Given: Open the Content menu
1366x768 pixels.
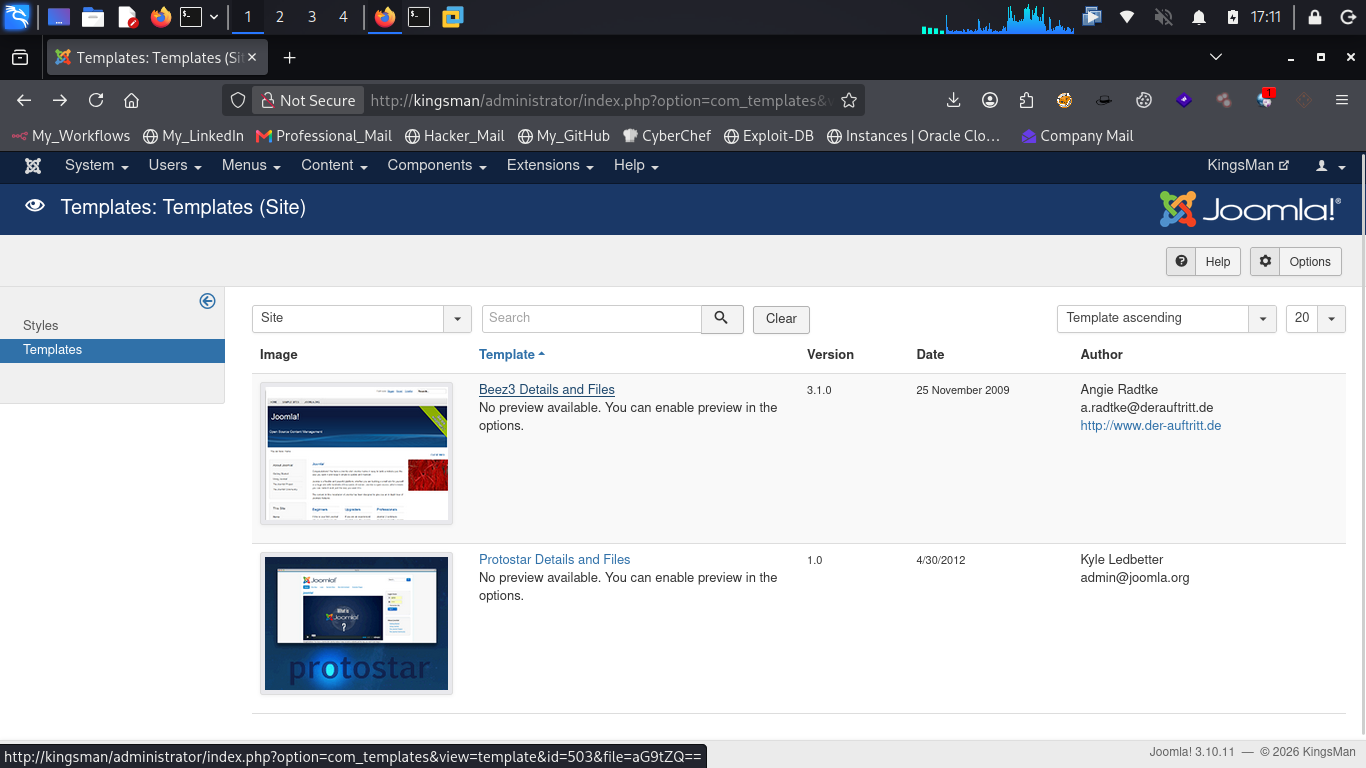Looking at the screenshot, I should 334,166.
